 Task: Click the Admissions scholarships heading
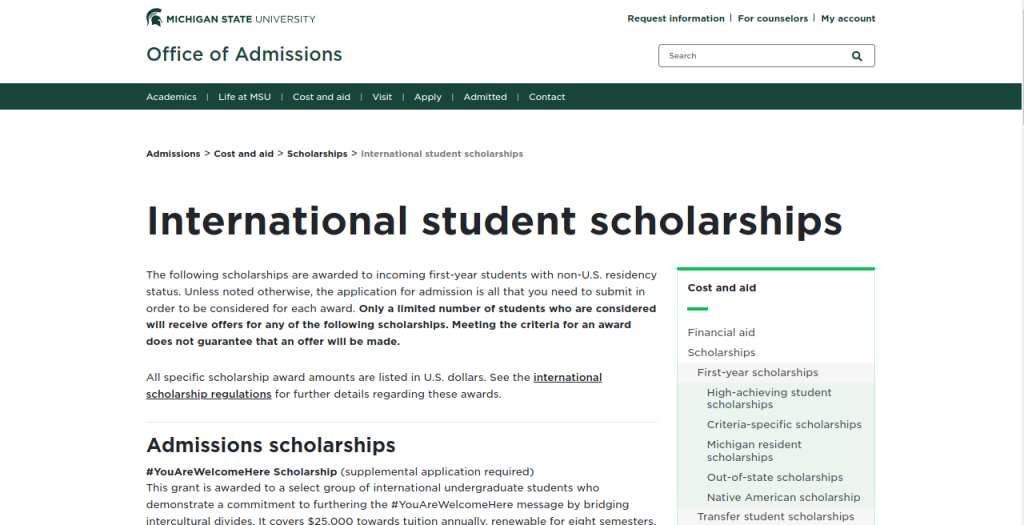tap(271, 445)
